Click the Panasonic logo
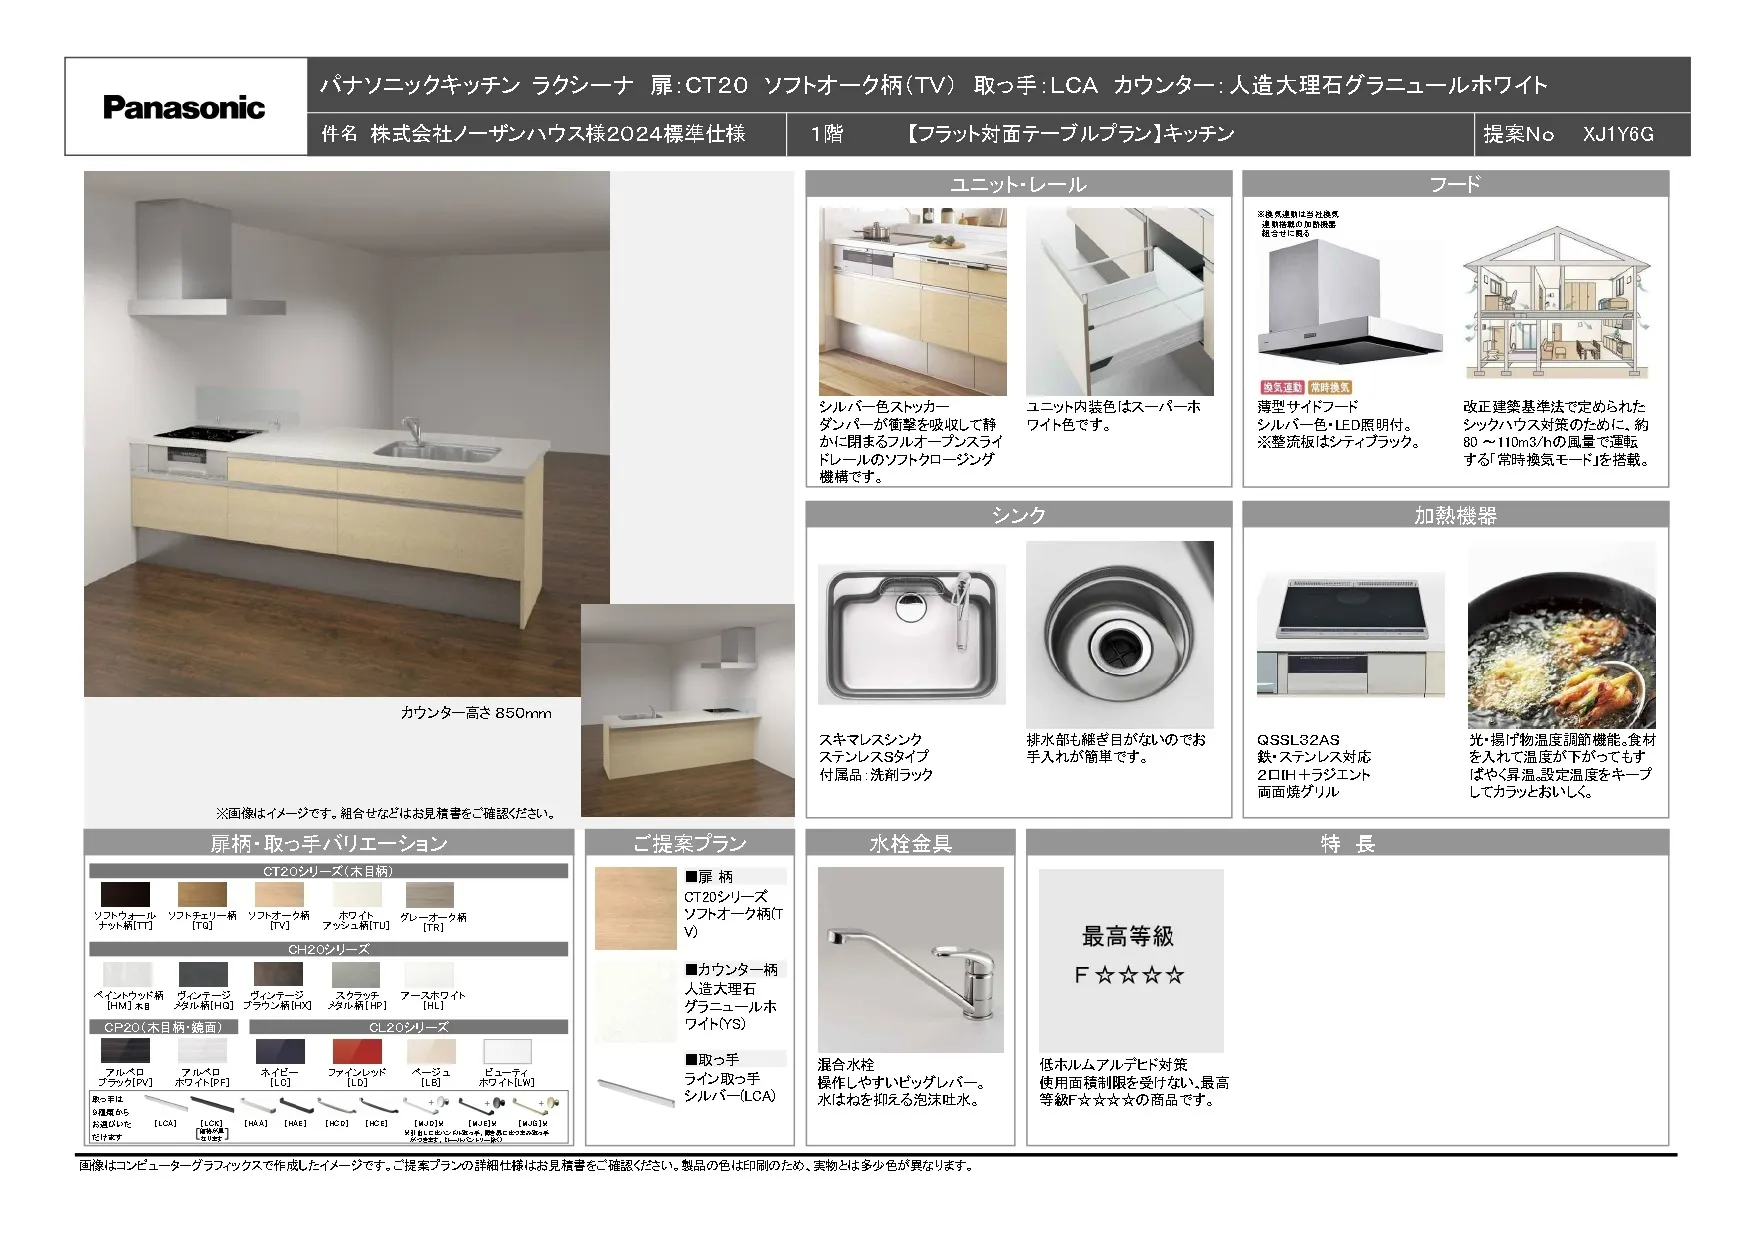The width and height of the screenshot is (1755, 1240). point(184,107)
